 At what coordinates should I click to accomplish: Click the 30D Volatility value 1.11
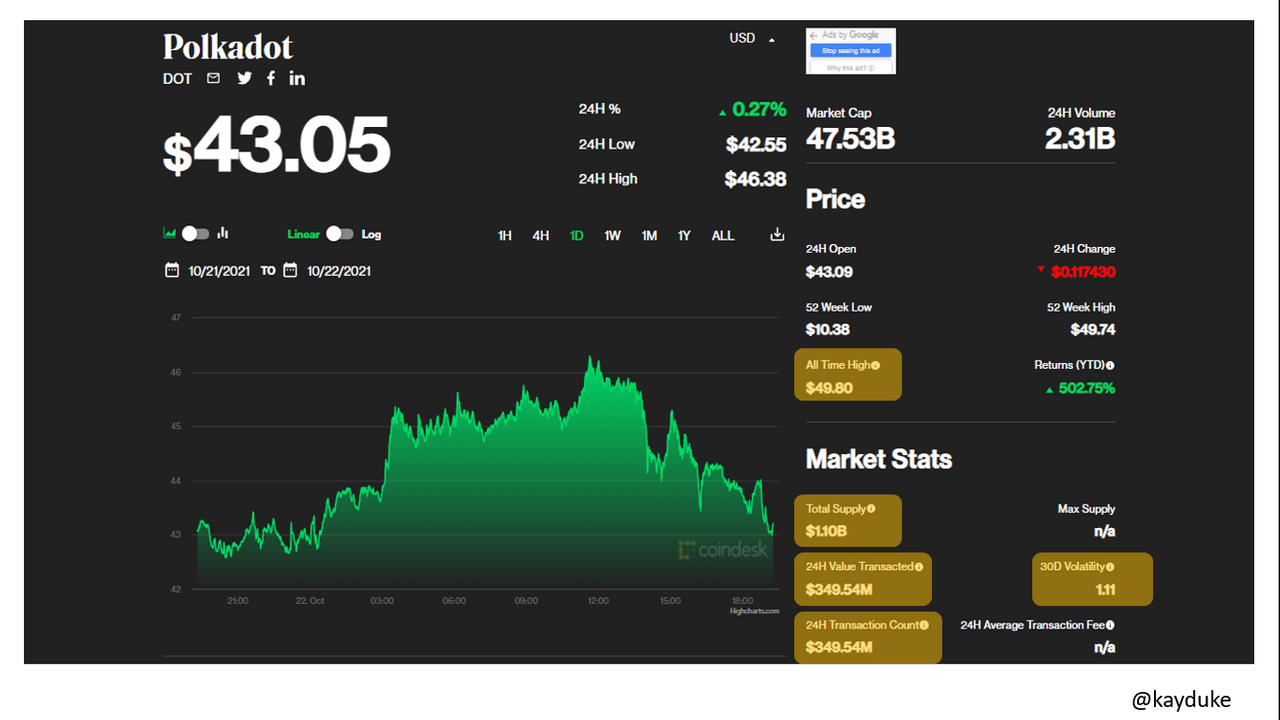(1105, 589)
